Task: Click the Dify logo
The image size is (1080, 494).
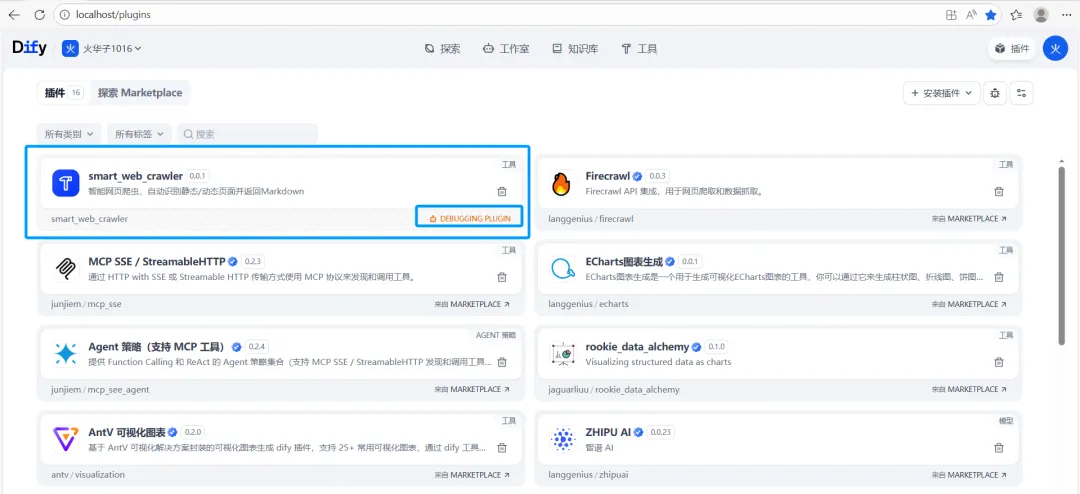Action: point(30,48)
